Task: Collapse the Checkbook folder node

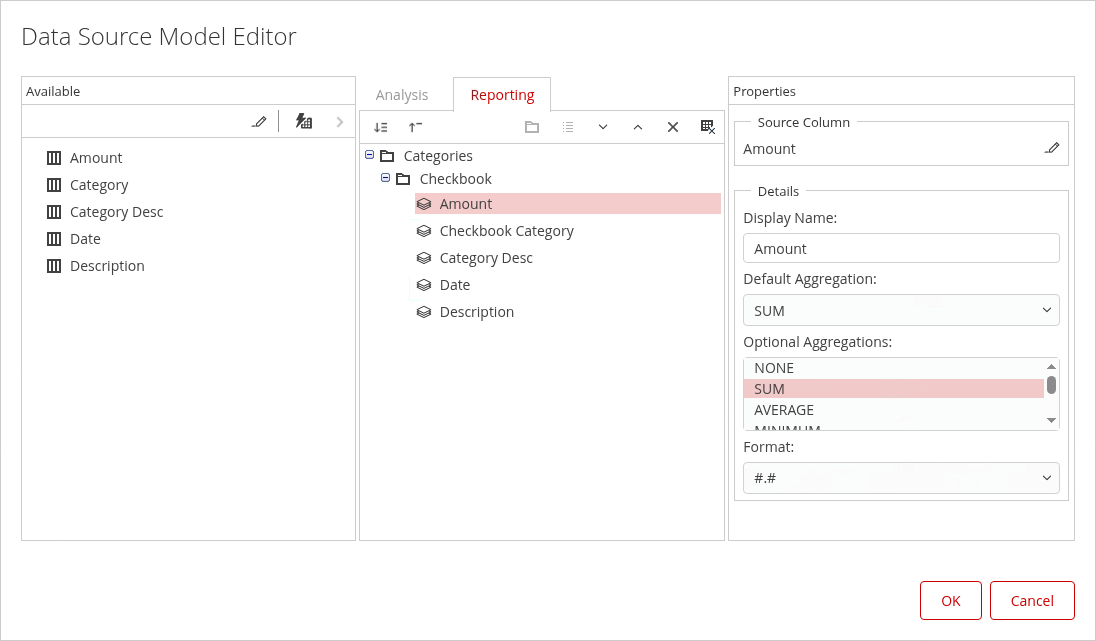Action: pos(386,178)
